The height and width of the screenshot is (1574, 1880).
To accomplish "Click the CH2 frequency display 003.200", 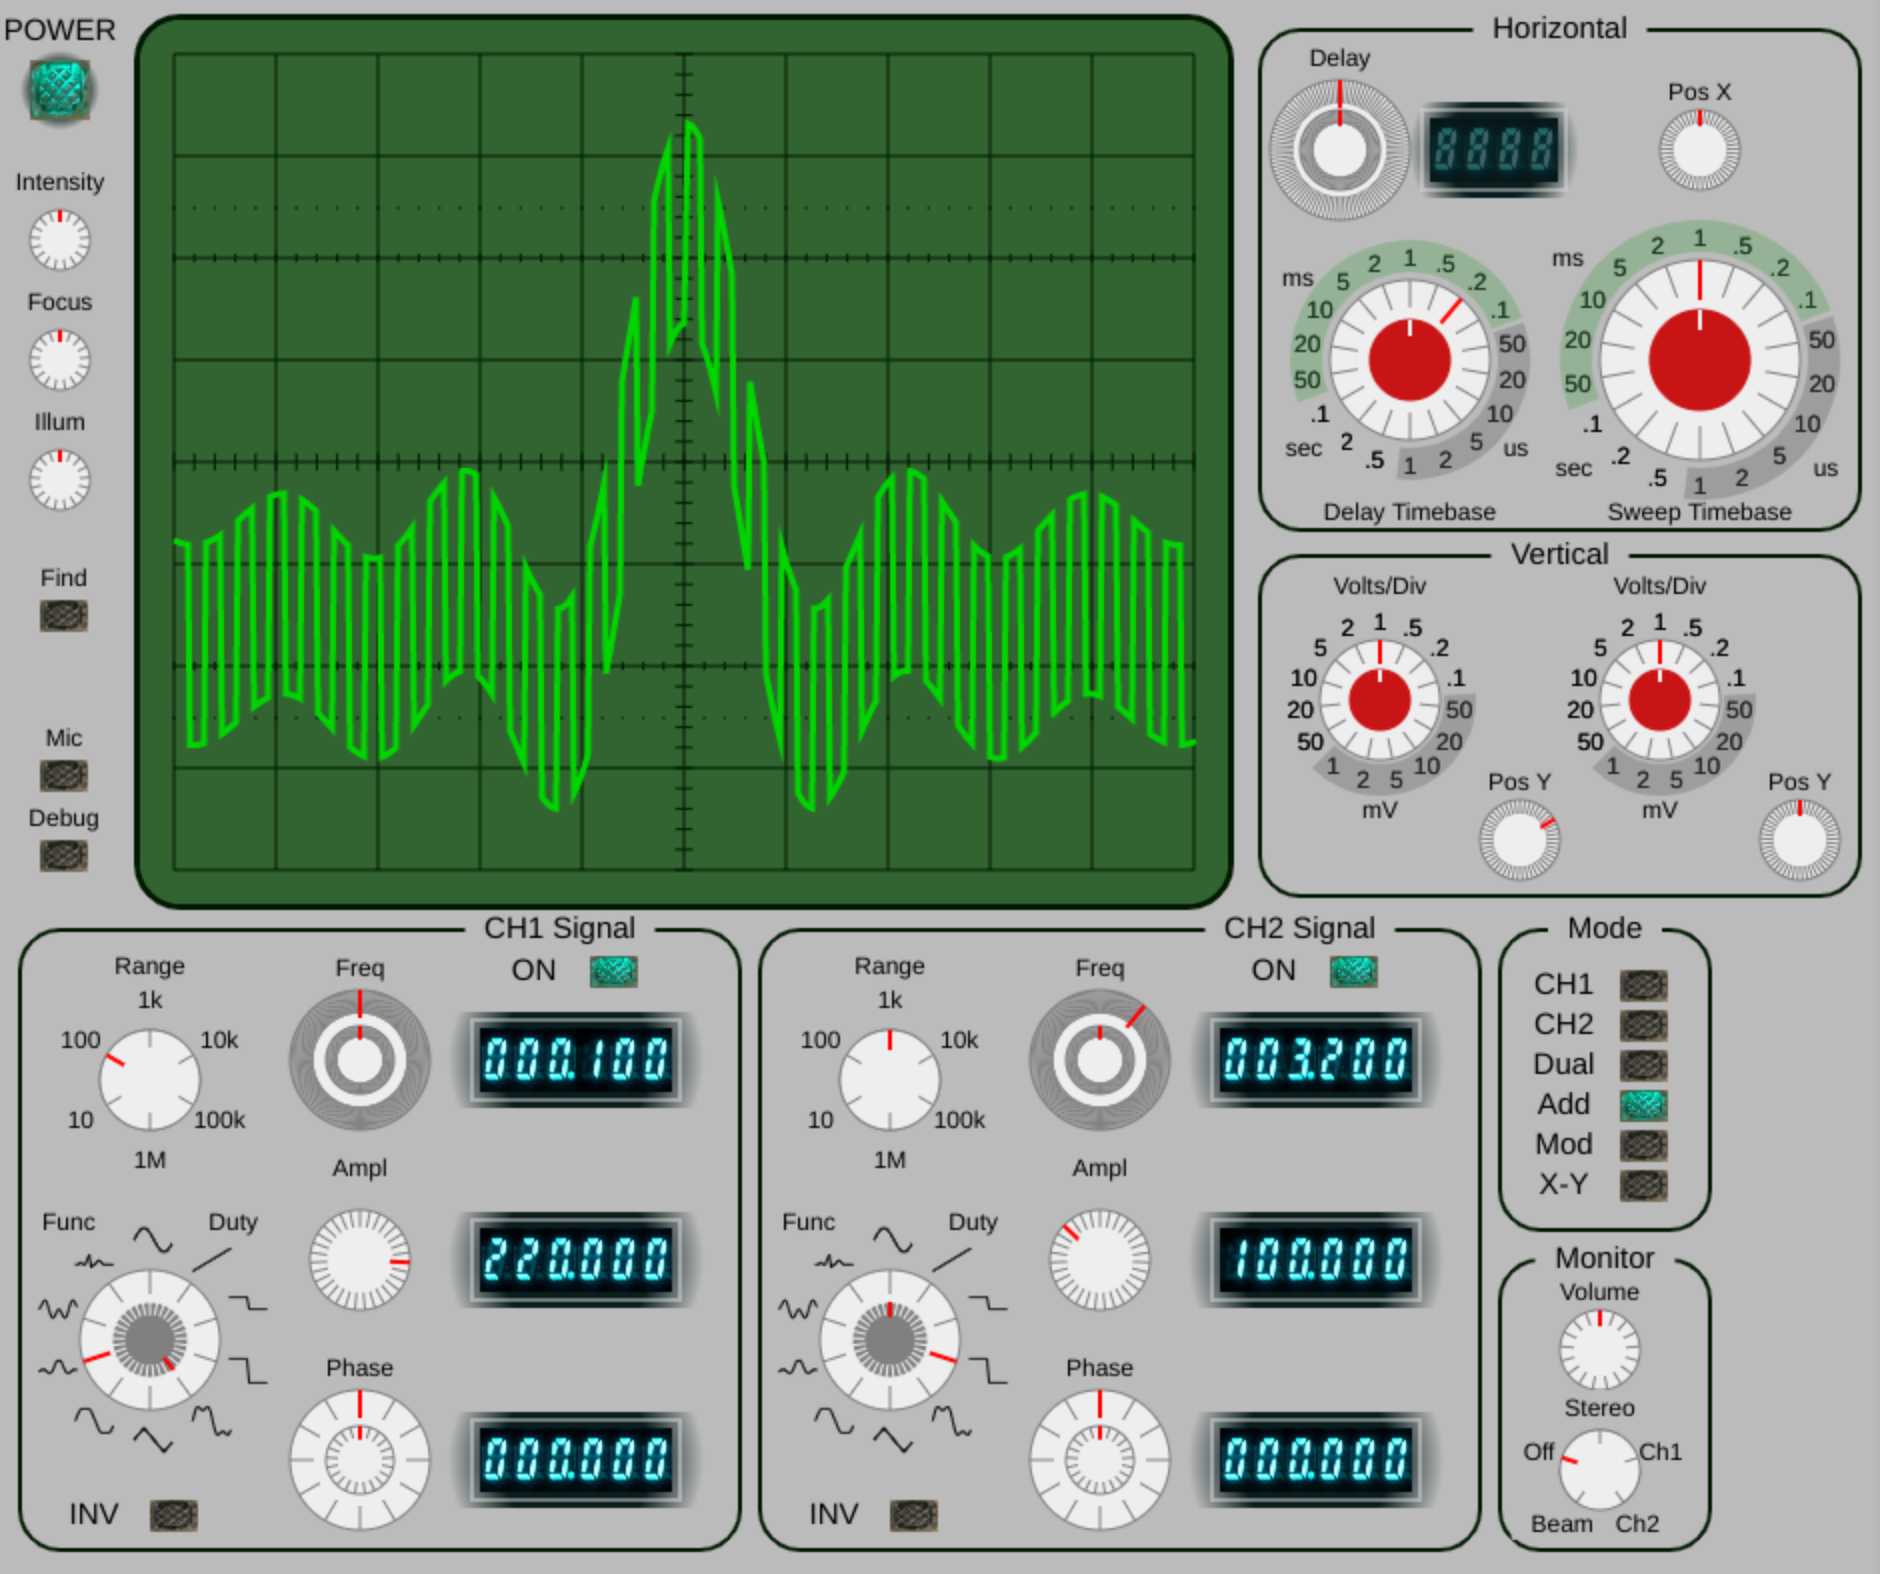I will pos(1315,1060).
